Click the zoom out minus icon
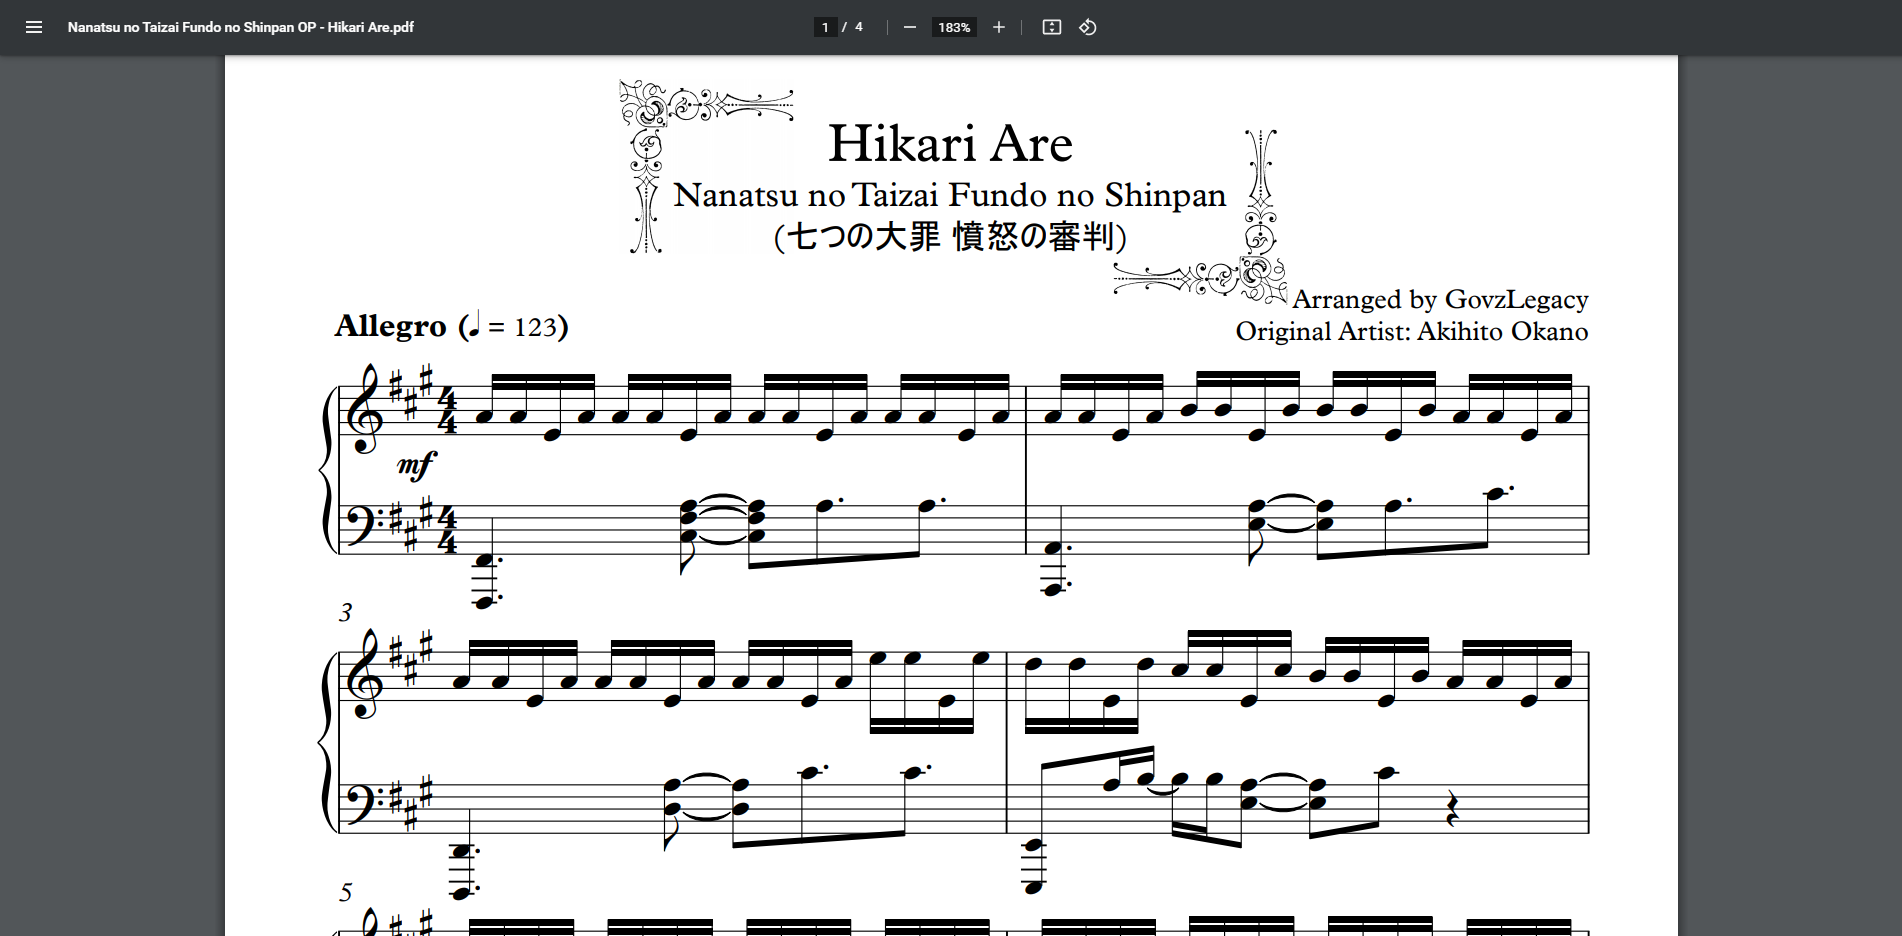 (x=909, y=27)
